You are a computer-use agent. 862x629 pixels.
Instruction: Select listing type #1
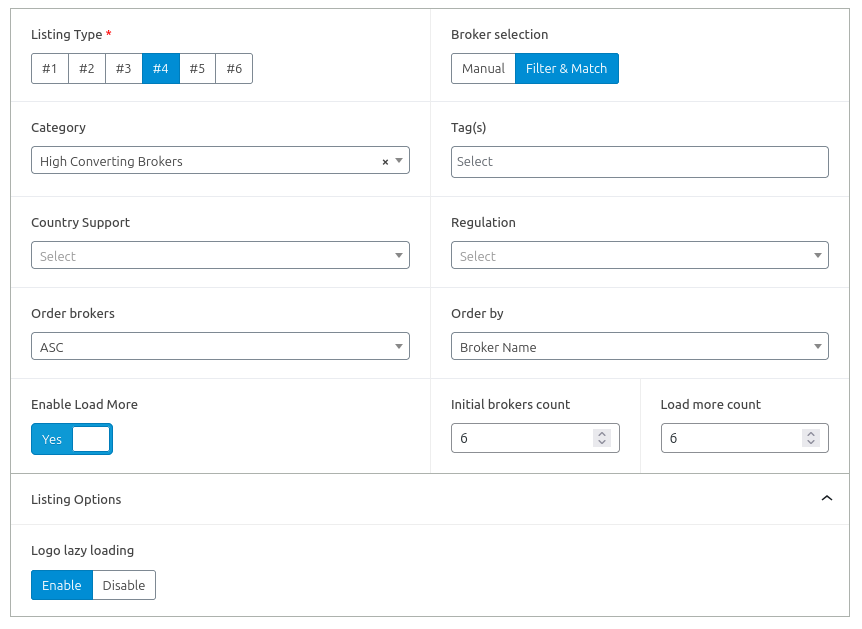click(50, 68)
